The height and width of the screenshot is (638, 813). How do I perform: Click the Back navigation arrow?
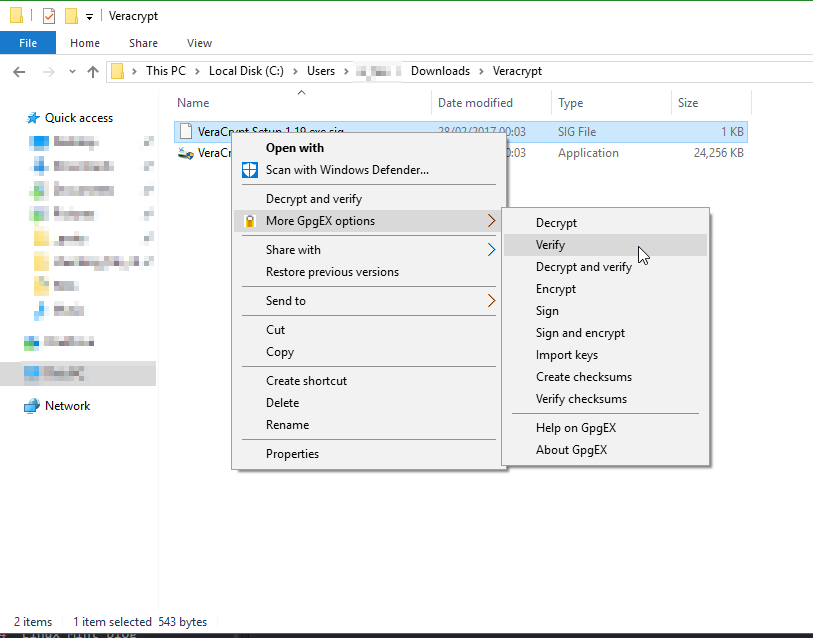click(19, 72)
